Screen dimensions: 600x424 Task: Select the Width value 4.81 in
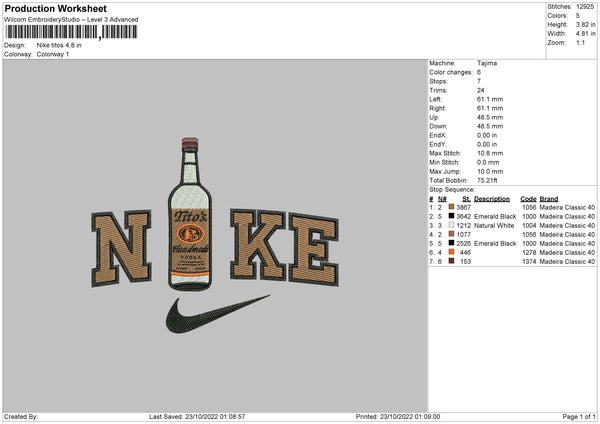586,34
